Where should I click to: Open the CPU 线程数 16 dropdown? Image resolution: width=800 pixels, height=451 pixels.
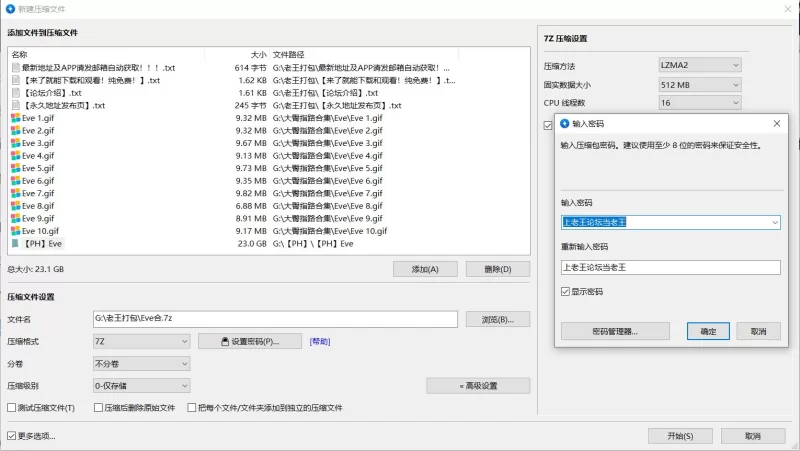[699, 103]
